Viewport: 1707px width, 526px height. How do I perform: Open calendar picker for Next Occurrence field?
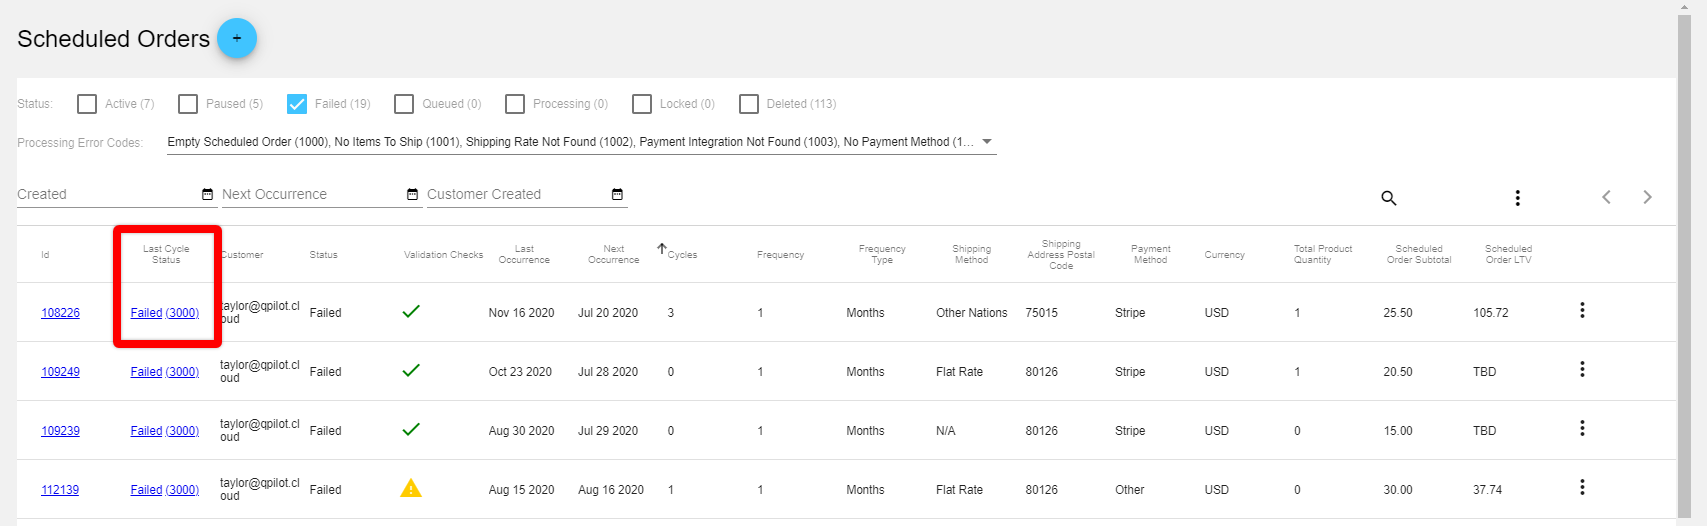412,194
